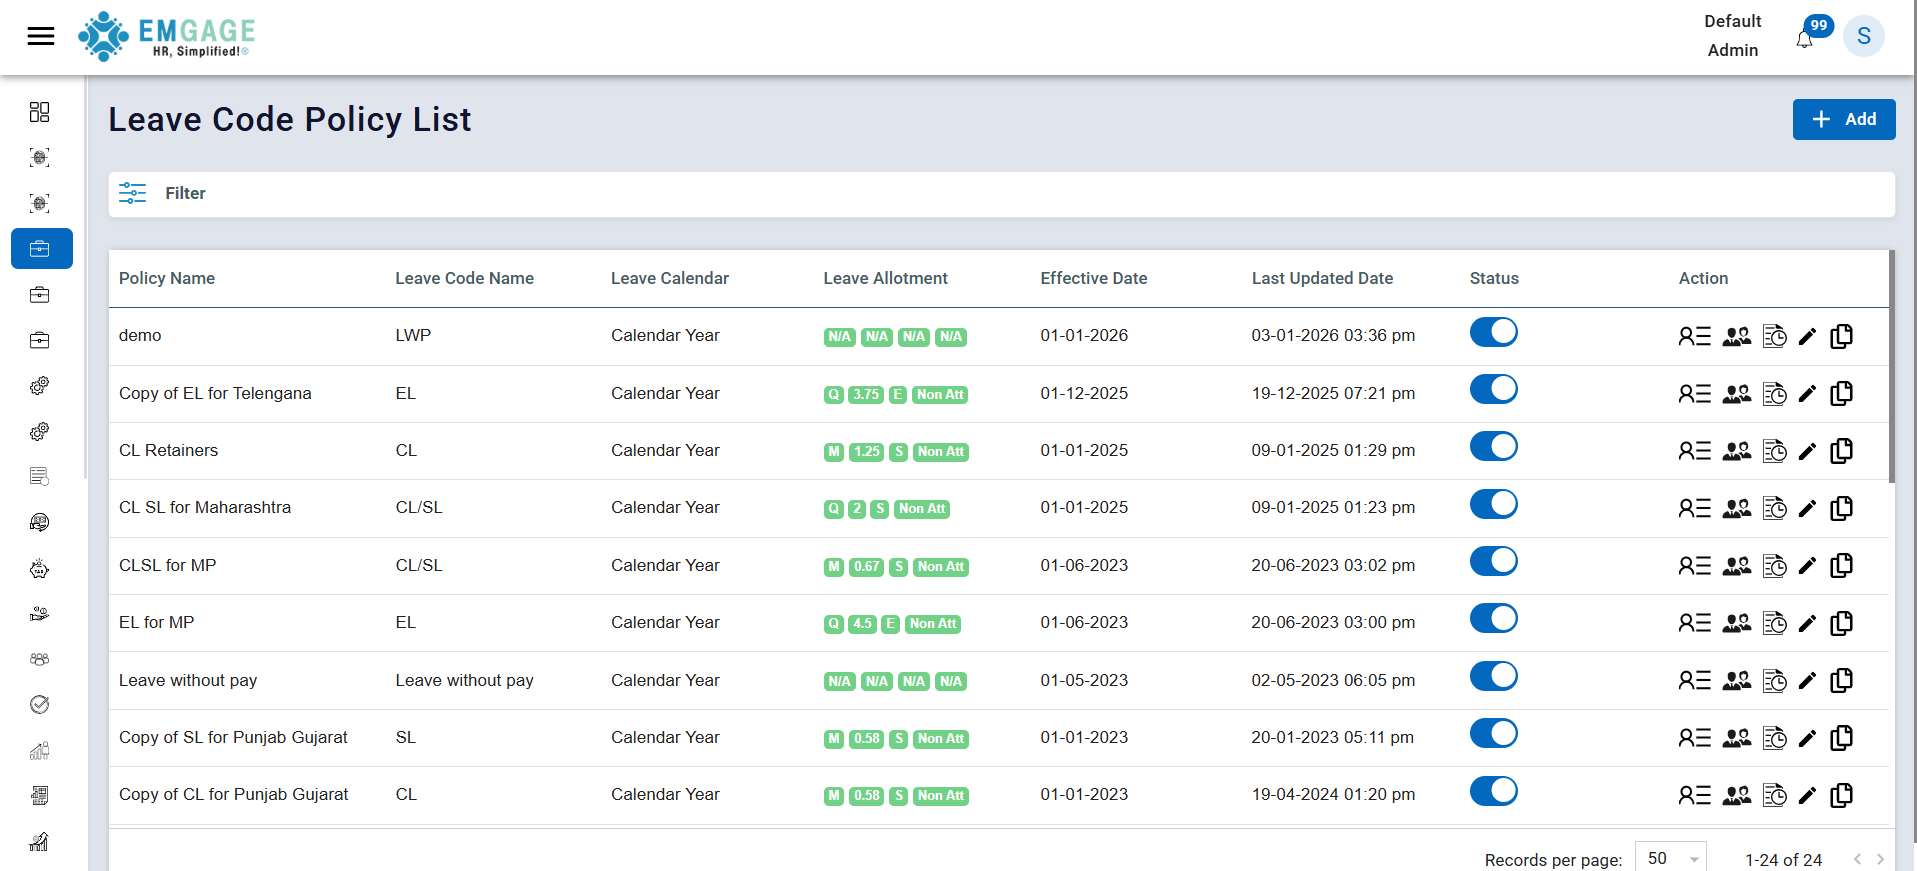Select the highlighted briefcase sidebar item
The image size is (1917, 871).
tap(41, 249)
